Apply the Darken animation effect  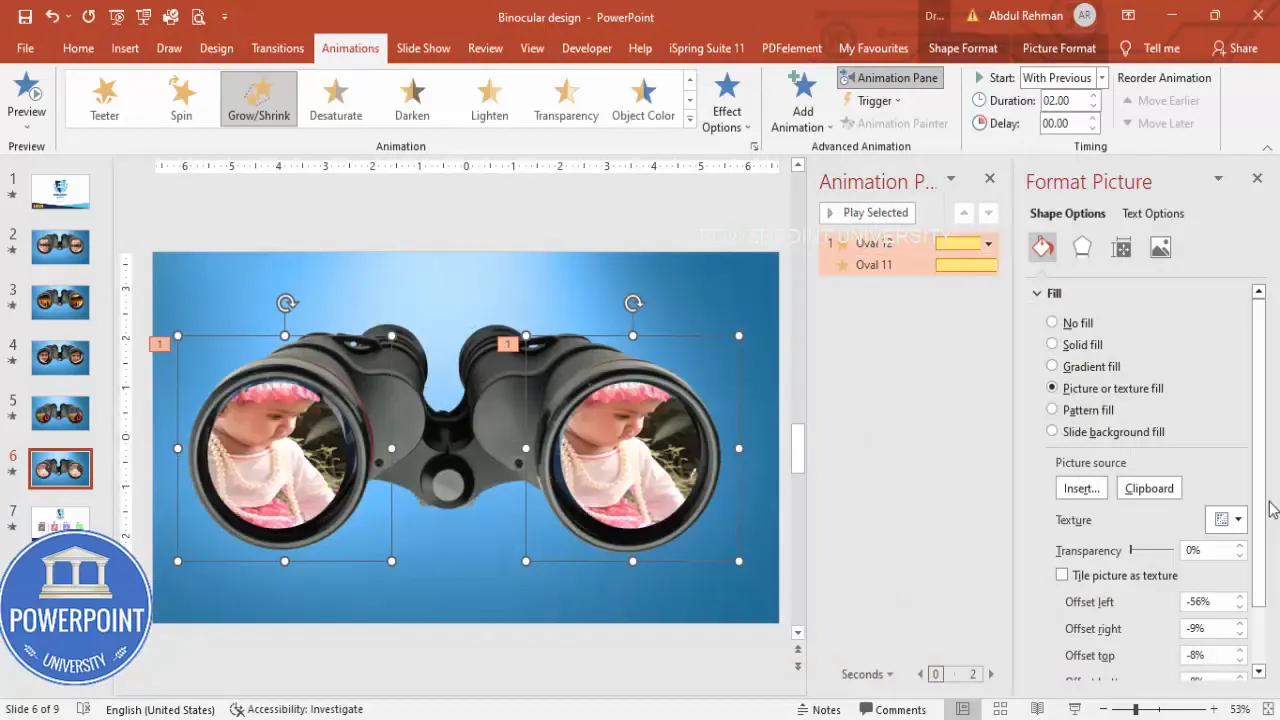coord(412,99)
